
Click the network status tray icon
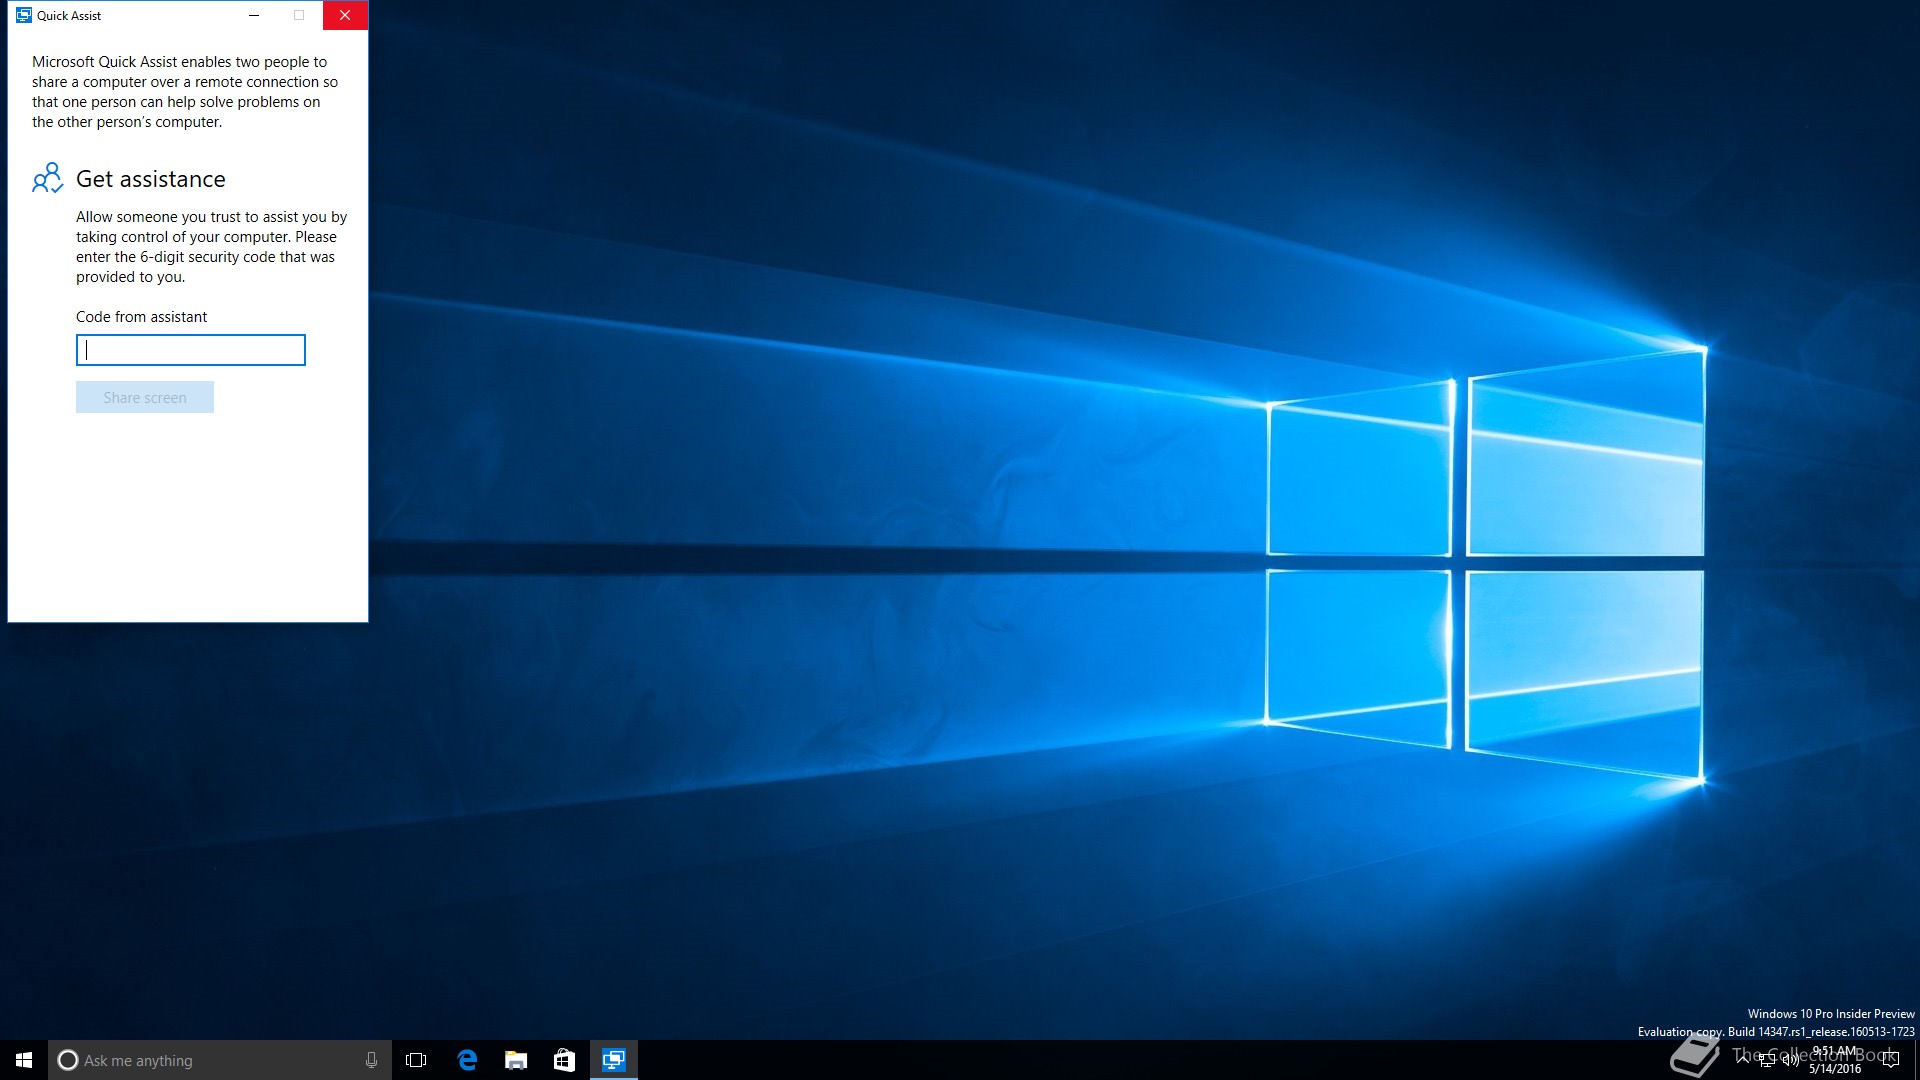1767,1060
